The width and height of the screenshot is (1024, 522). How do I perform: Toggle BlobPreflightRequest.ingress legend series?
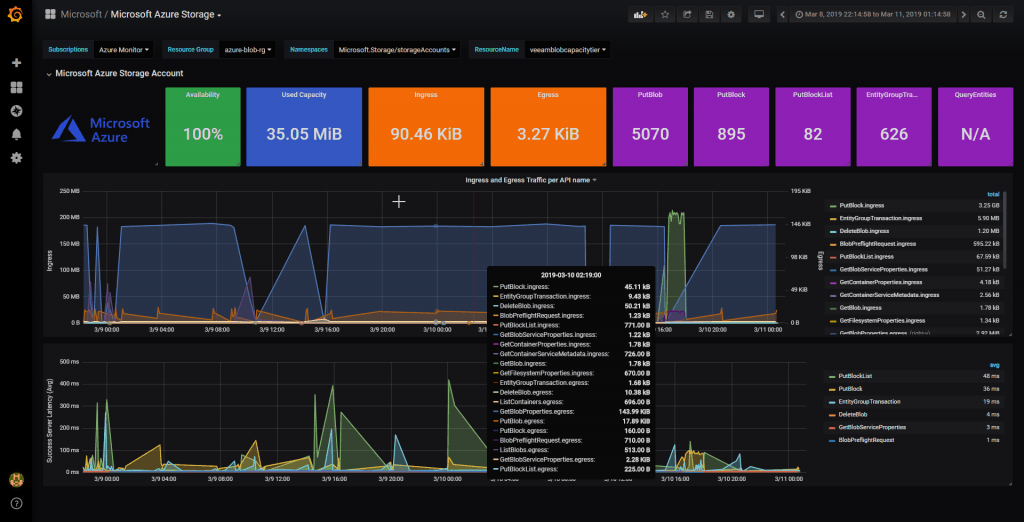point(877,244)
